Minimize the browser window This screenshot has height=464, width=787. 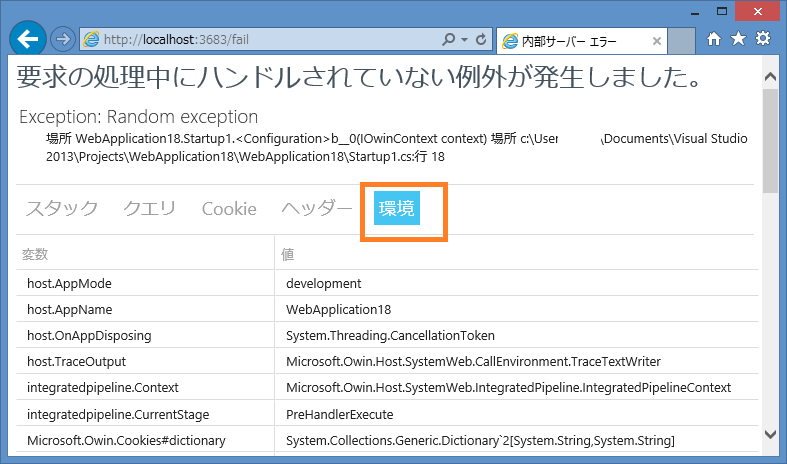pyautogui.click(x=695, y=12)
